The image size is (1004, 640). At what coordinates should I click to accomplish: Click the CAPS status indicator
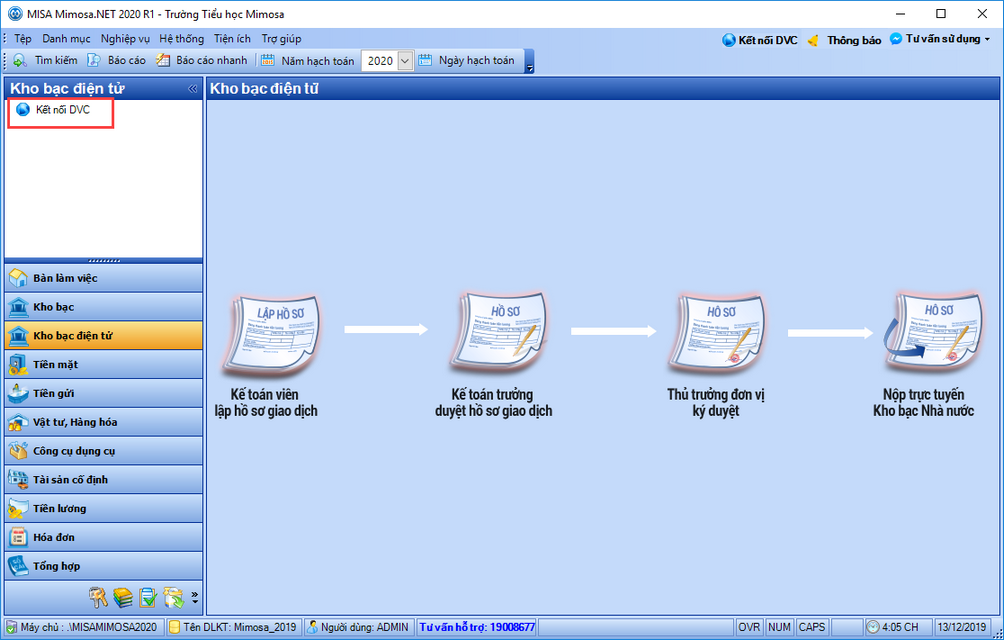[x=811, y=627]
